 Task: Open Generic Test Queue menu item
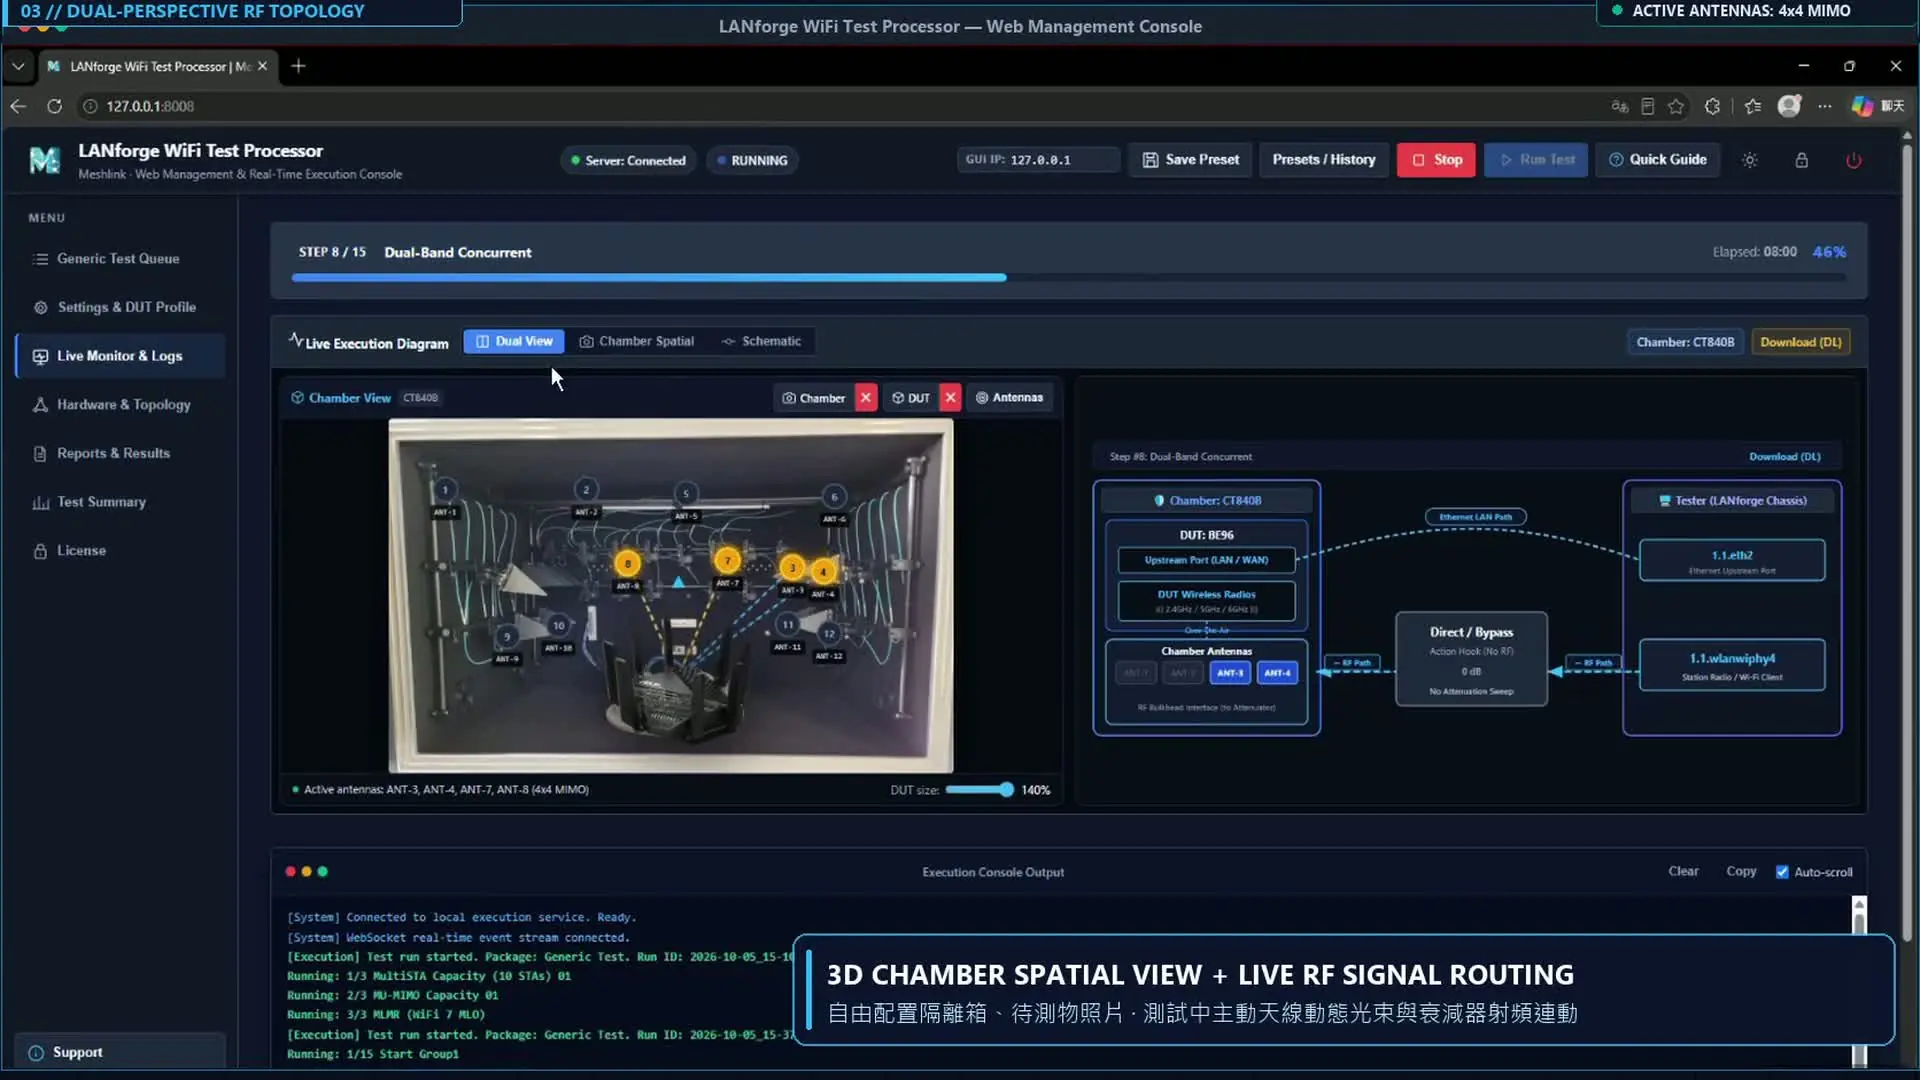[x=120, y=259]
